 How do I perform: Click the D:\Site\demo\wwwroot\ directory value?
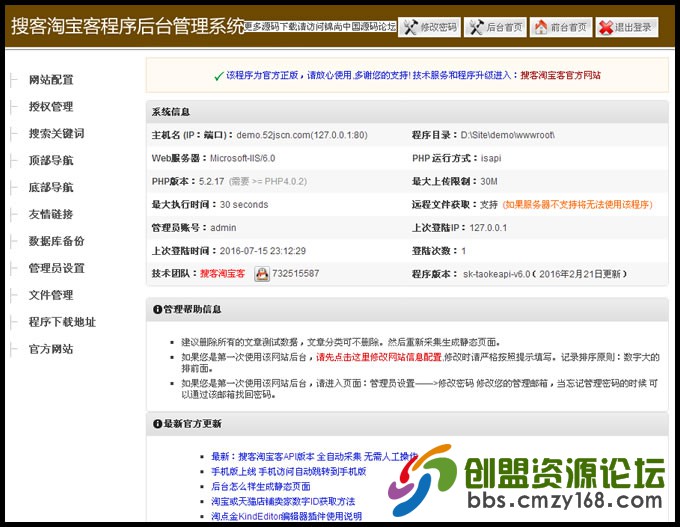point(508,135)
